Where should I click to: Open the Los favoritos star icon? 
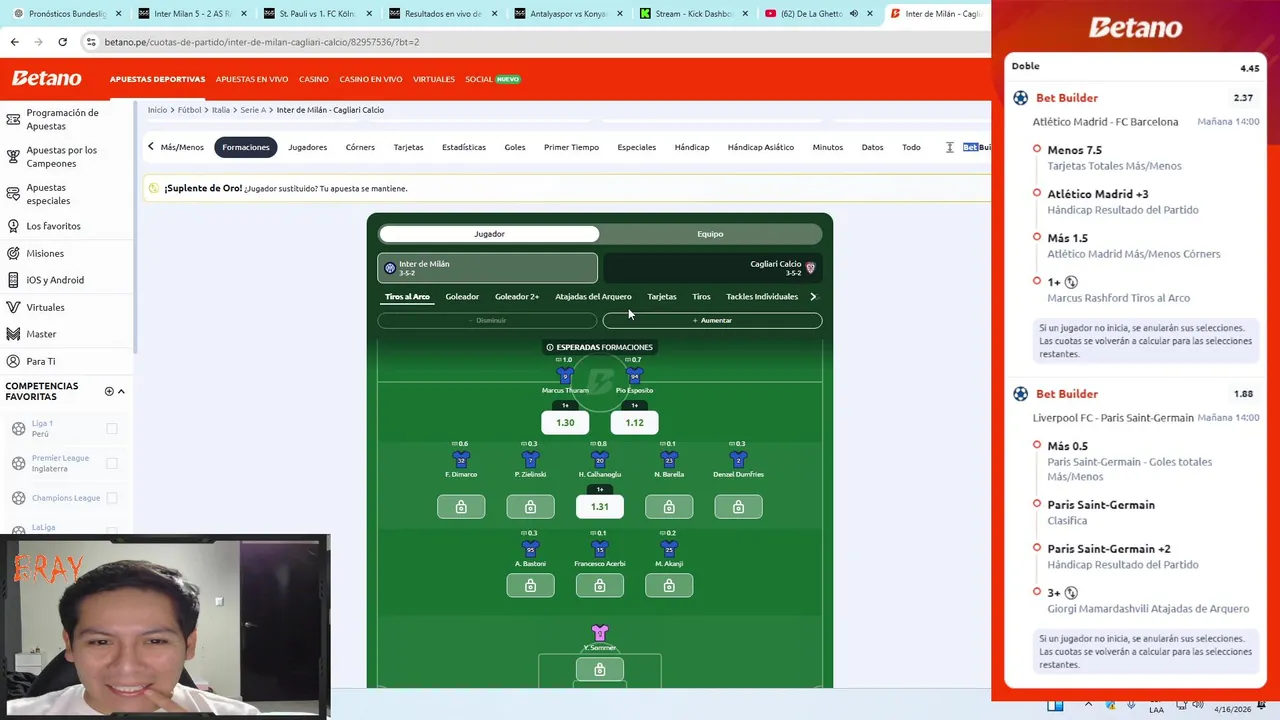pos(13,226)
